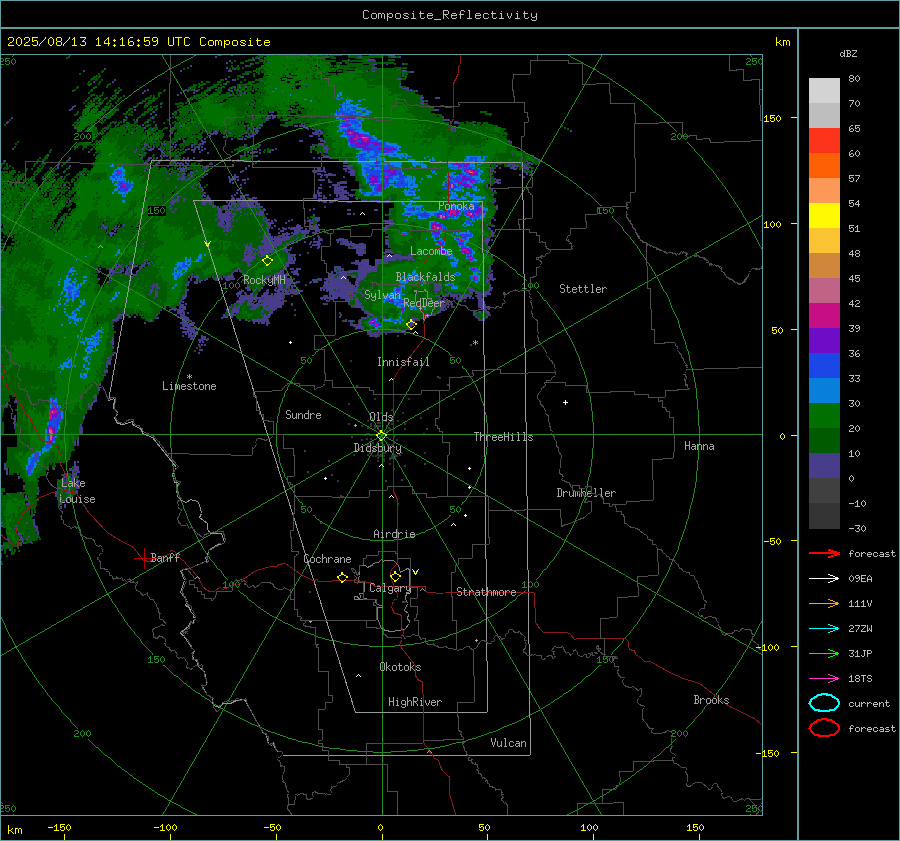This screenshot has width=900, height=841.
Task: Click the Airdrie town label
Action: click(394, 534)
